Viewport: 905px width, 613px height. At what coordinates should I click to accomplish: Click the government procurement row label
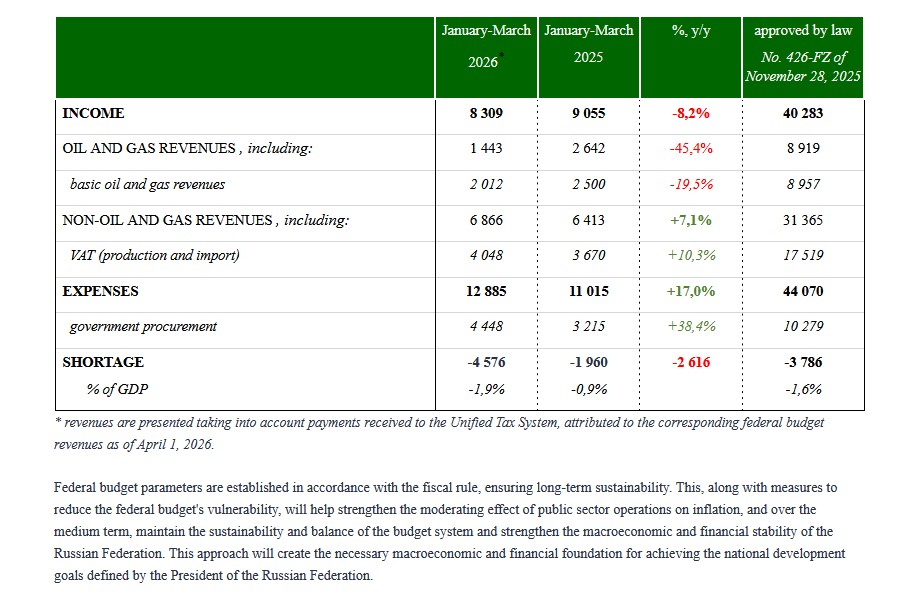point(143,326)
